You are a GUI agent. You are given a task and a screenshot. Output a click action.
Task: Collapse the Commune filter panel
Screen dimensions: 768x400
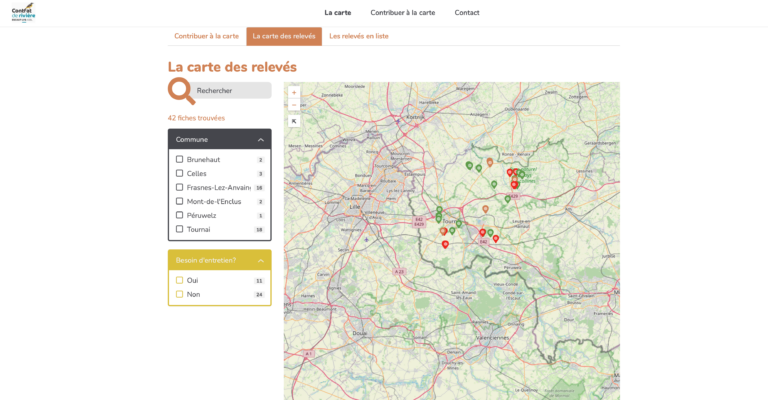click(x=261, y=140)
